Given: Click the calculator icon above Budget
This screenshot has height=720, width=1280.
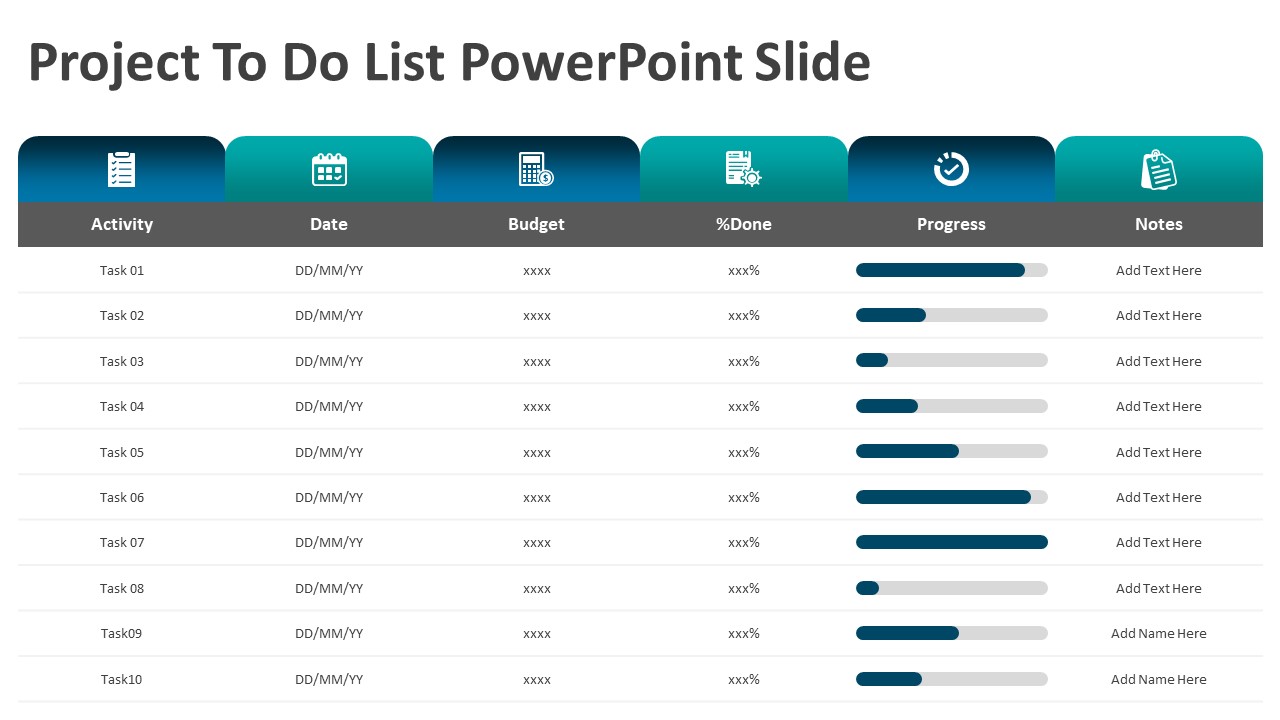Looking at the screenshot, I should click(536, 169).
